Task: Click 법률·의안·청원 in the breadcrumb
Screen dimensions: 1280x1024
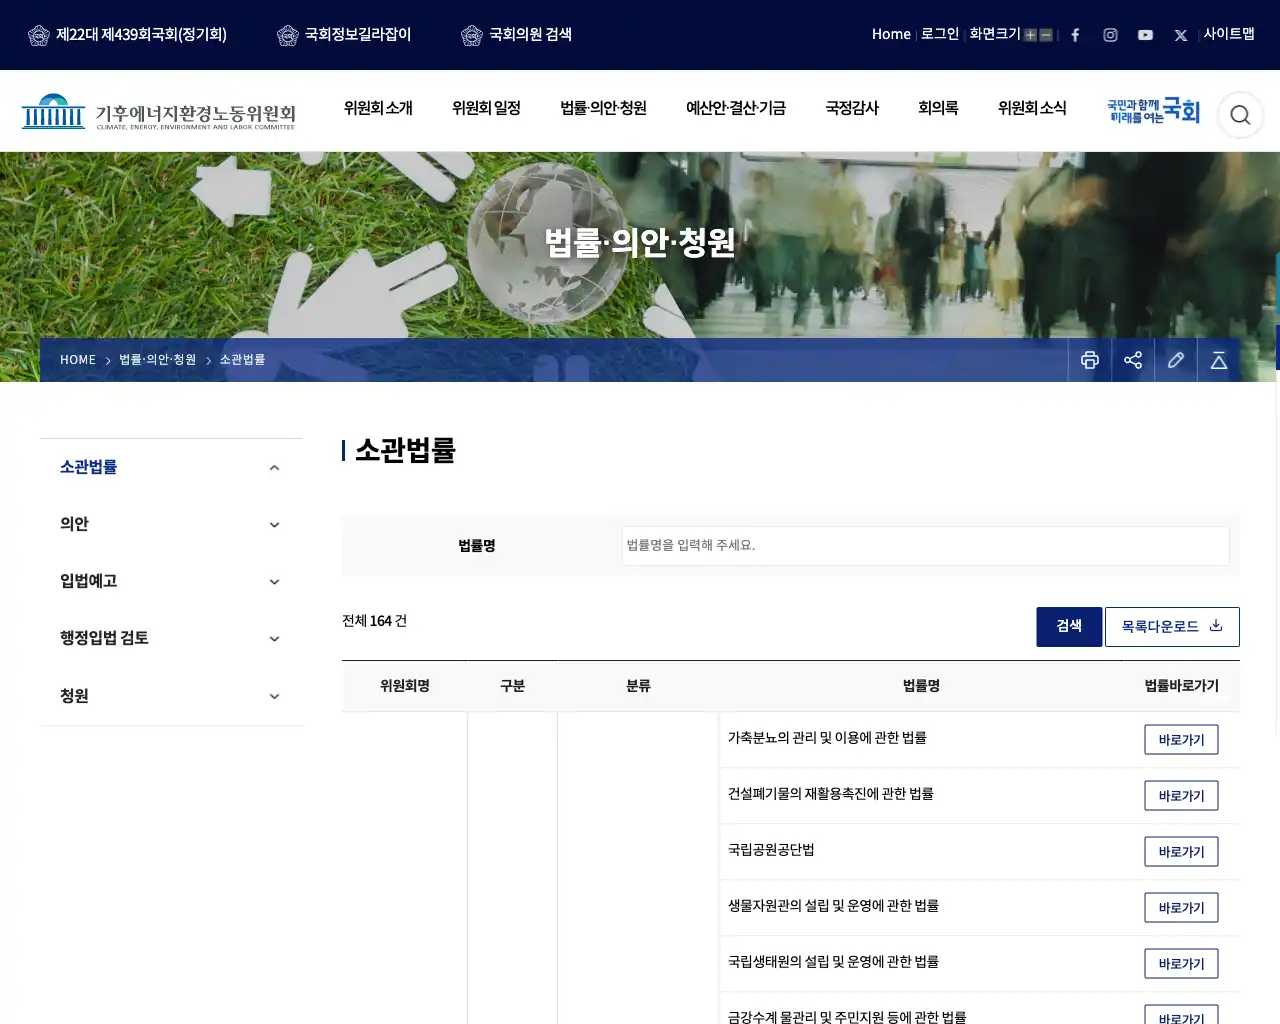Action: coord(158,360)
